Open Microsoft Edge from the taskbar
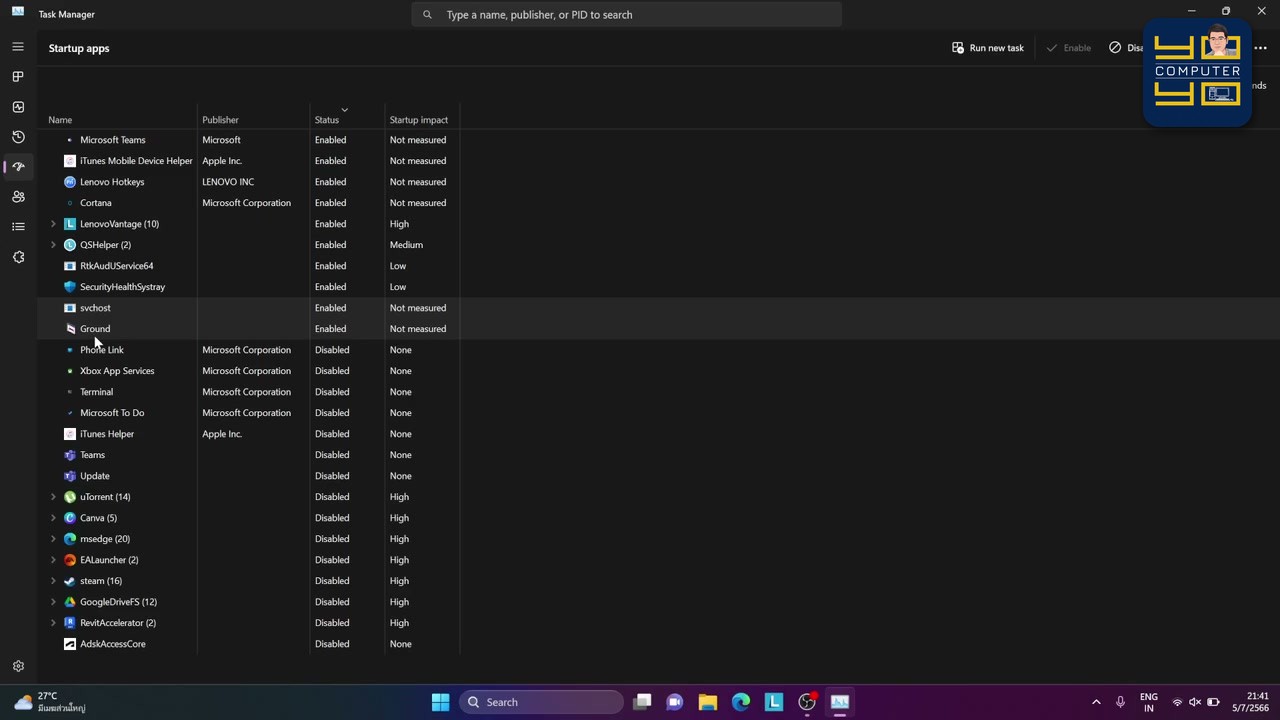Screen dimensions: 1280x720 (x=741, y=702)
